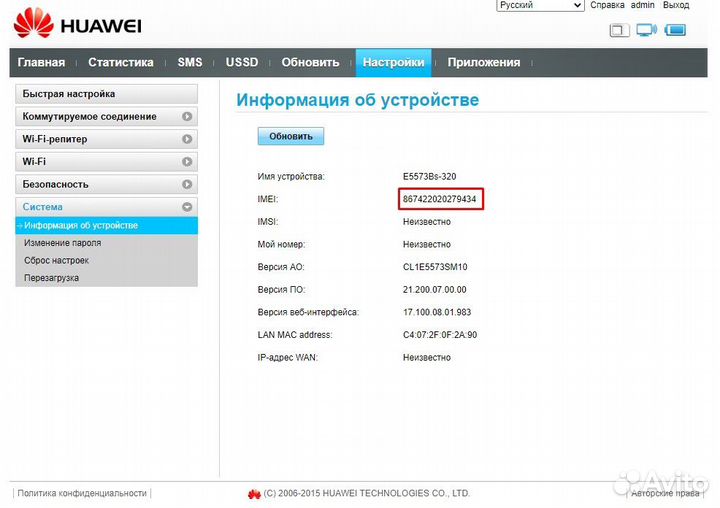Click software version 21.200.07.00.00

[x=435, y=290]
